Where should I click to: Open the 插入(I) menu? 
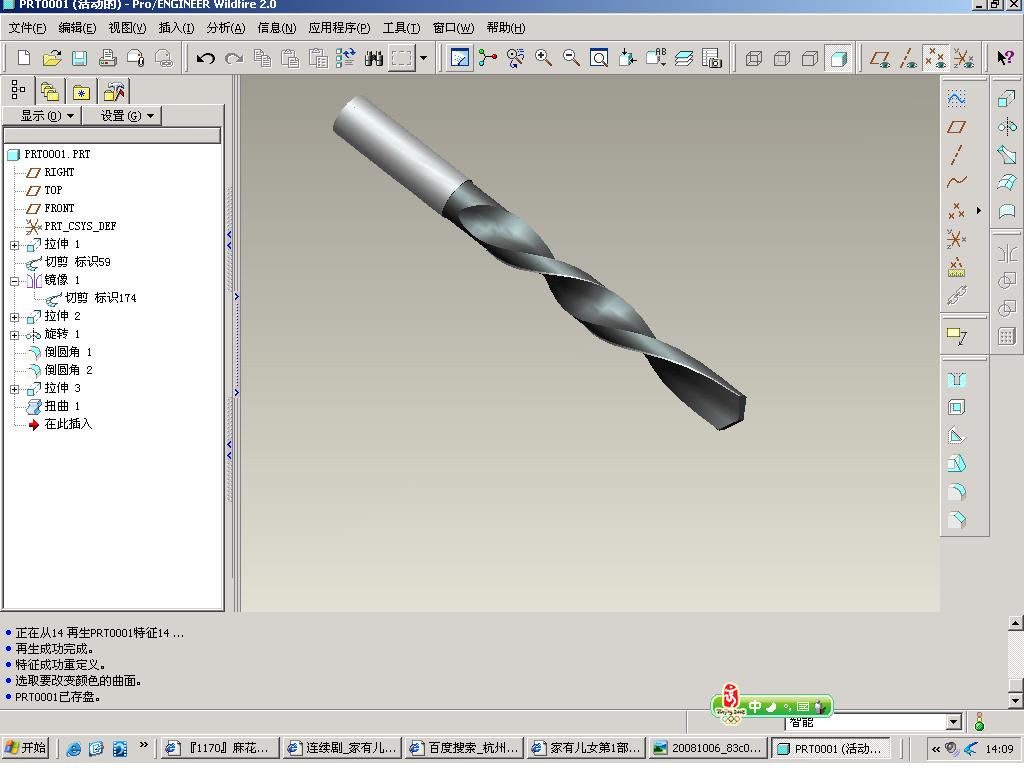coord(176,28)
